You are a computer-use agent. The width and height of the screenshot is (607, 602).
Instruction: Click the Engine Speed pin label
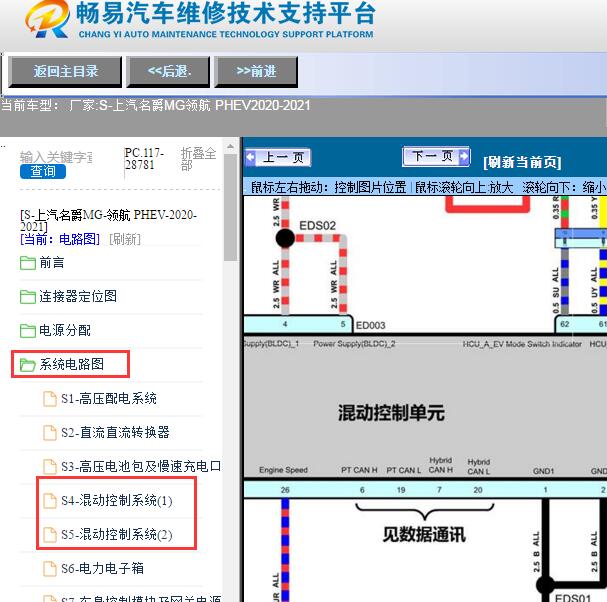coord(283,470)
